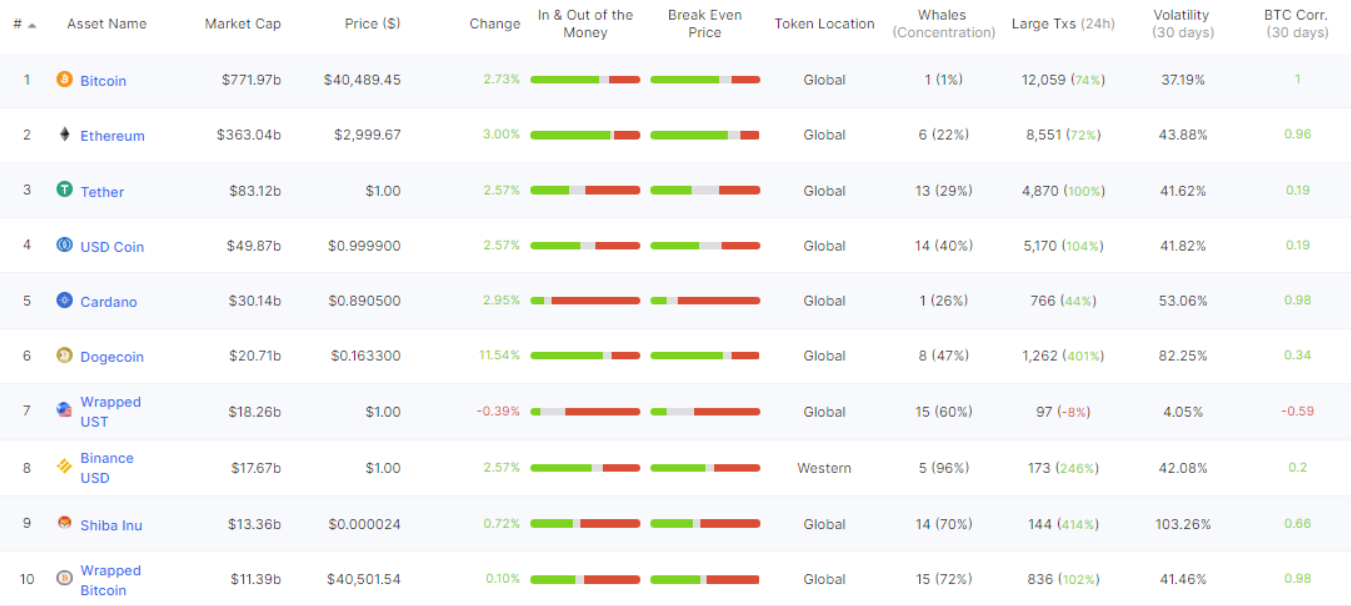Screen dimensions: 1351x606
Task: Click Bitcoin's market cap $771.97b
Action: [251, 80]
